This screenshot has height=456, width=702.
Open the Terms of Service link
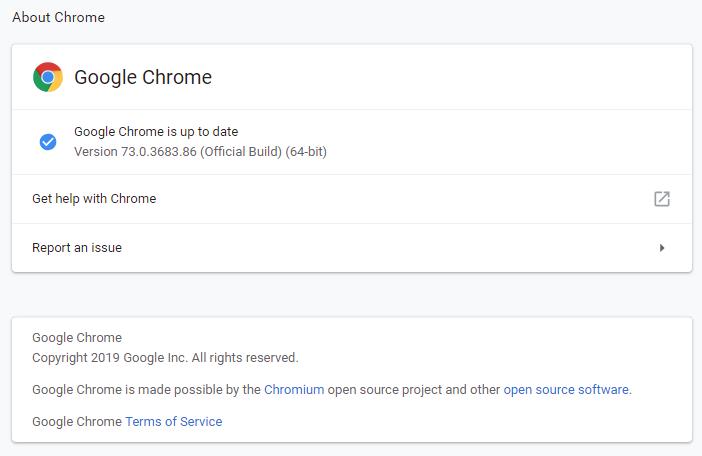click(x=174, y=422)
